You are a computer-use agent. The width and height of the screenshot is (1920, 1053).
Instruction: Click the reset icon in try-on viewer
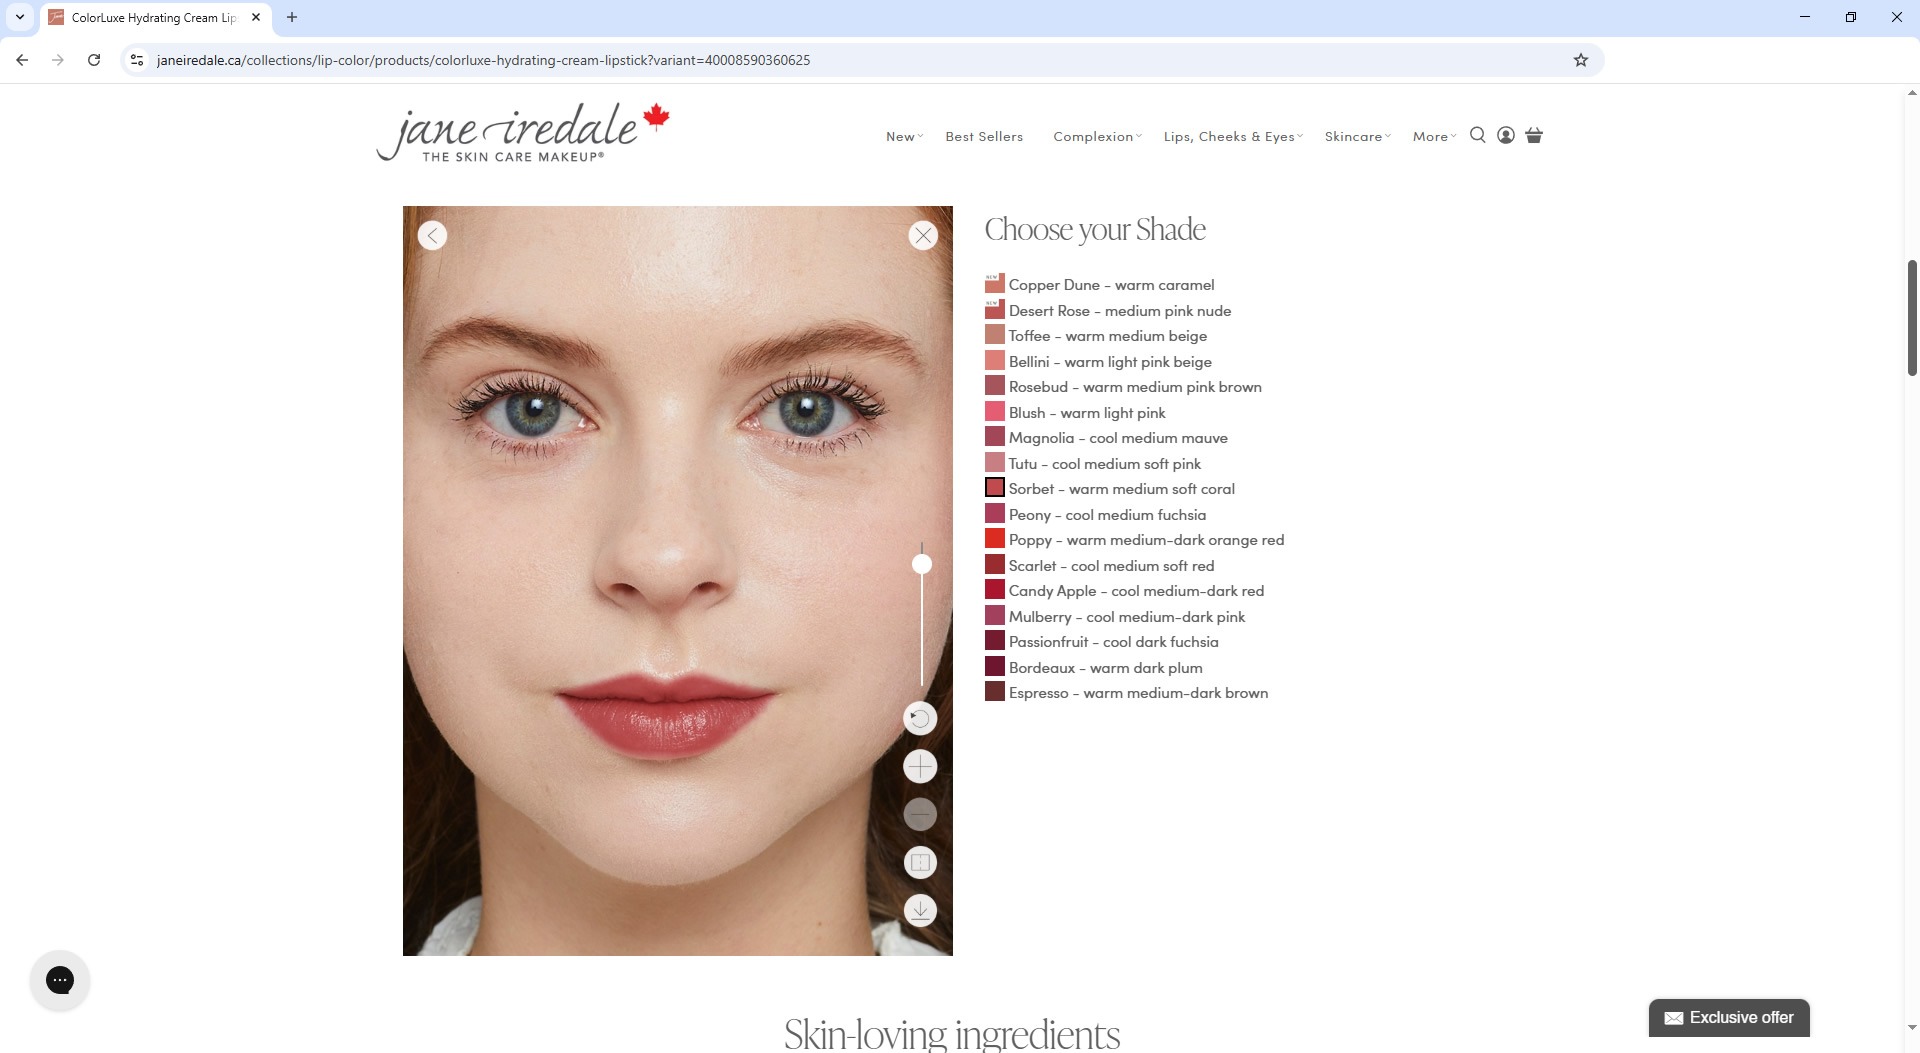[920, 718]
